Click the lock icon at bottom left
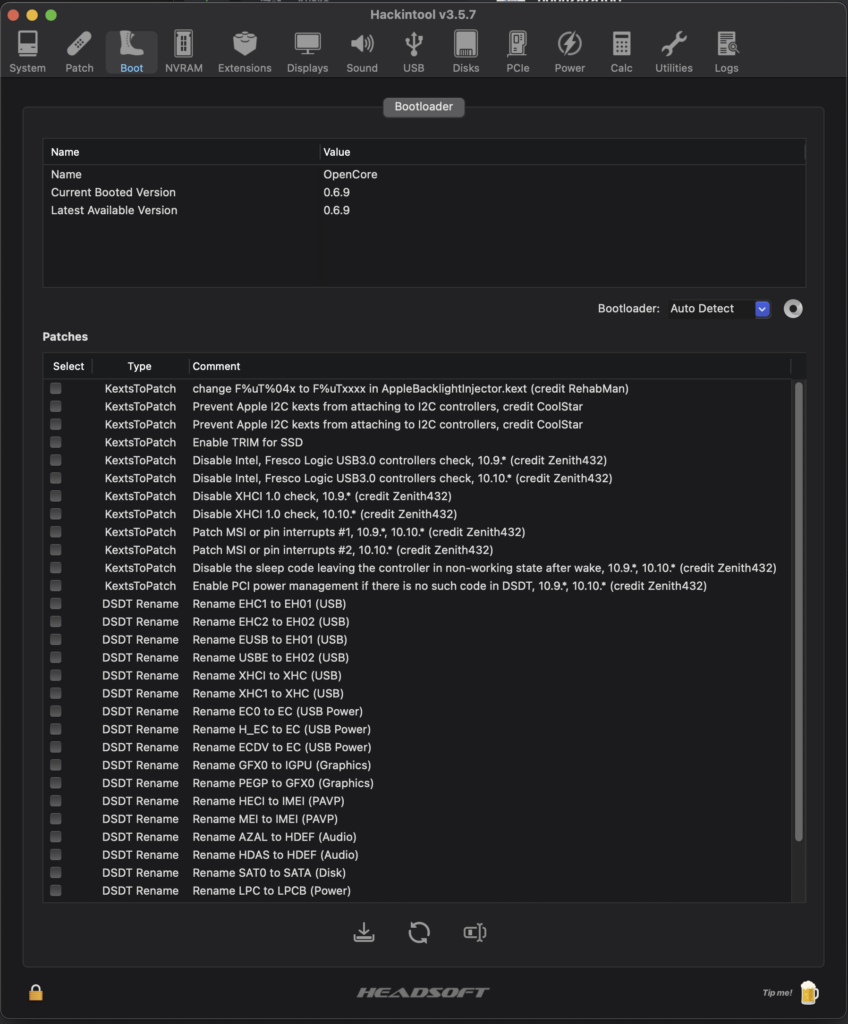848x1024 pixels. tap(36, 993)
